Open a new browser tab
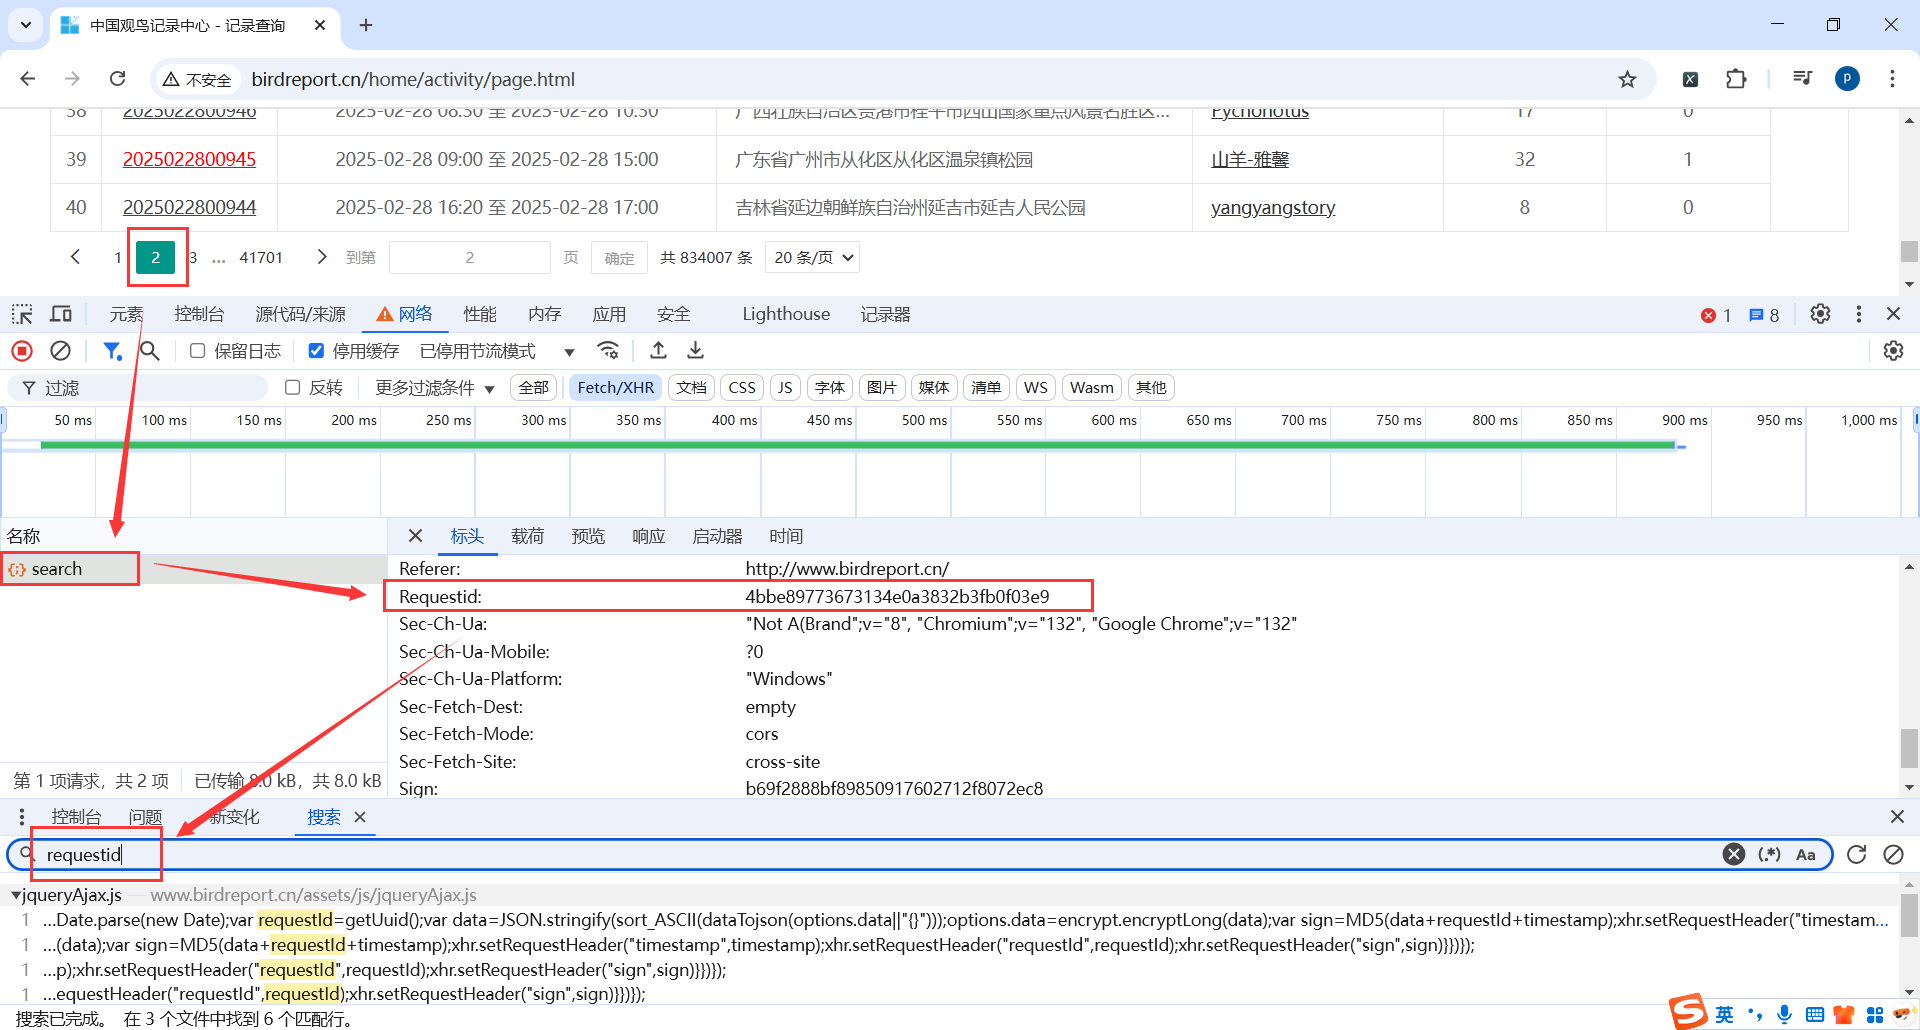 click(366, 25)
